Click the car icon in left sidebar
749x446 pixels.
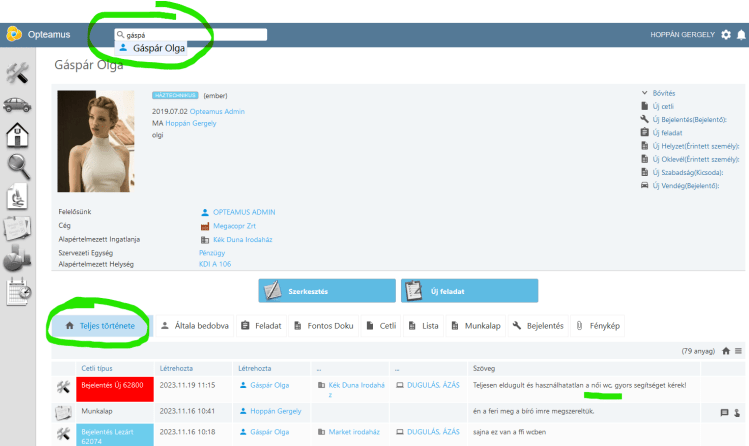17,104
